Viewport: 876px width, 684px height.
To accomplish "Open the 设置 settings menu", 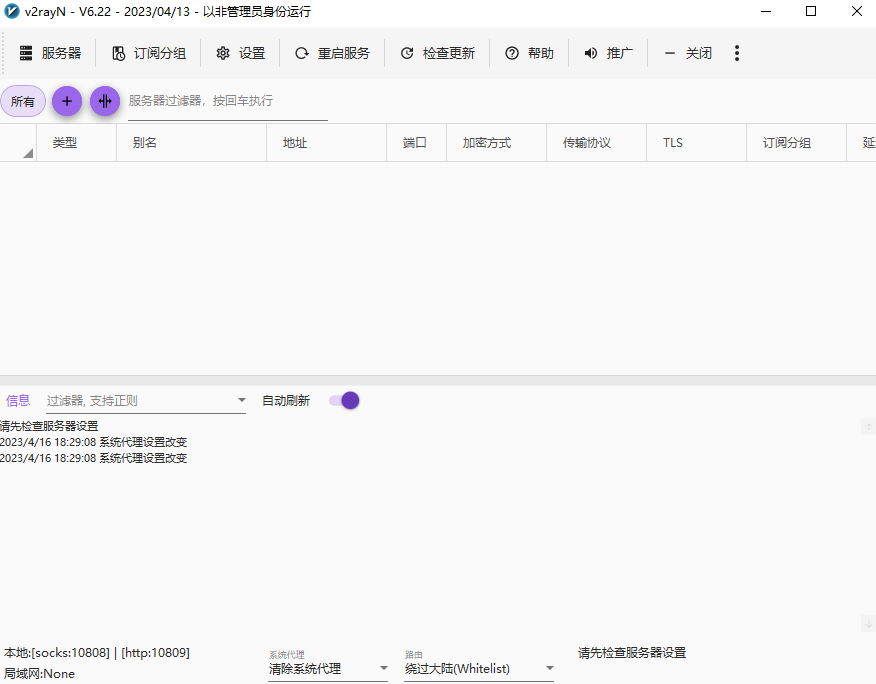I will click(x=240, y=53).
